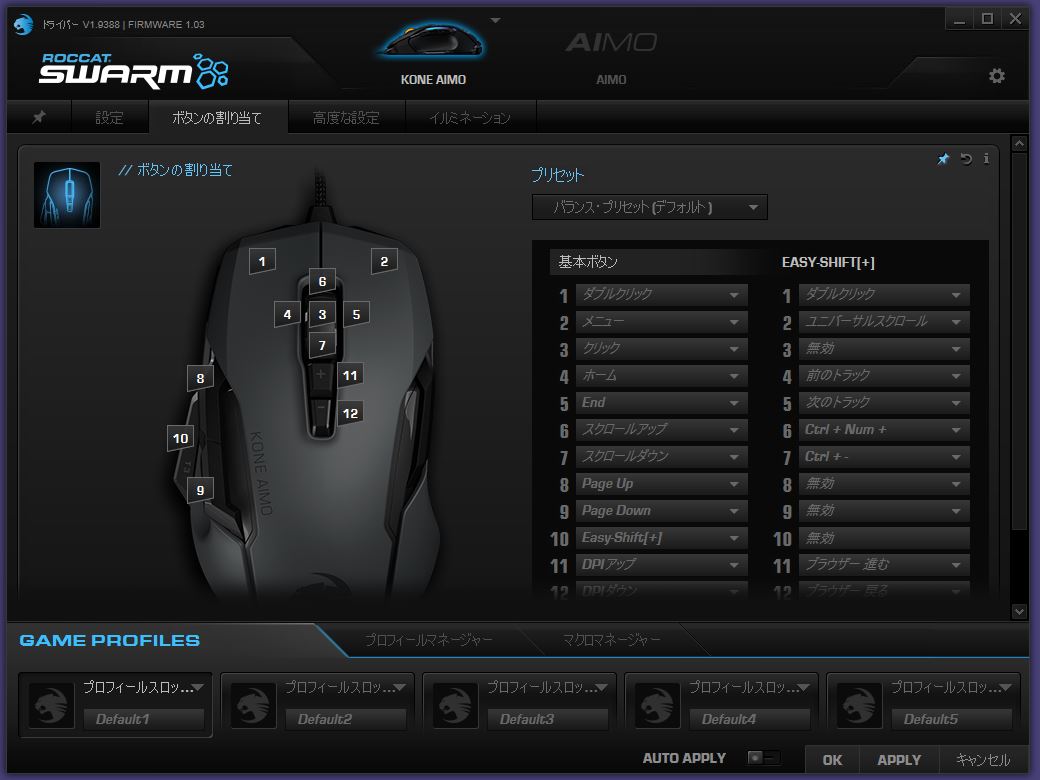Click the GAME PROFILES heading
1040x780 pixels.
109,640
